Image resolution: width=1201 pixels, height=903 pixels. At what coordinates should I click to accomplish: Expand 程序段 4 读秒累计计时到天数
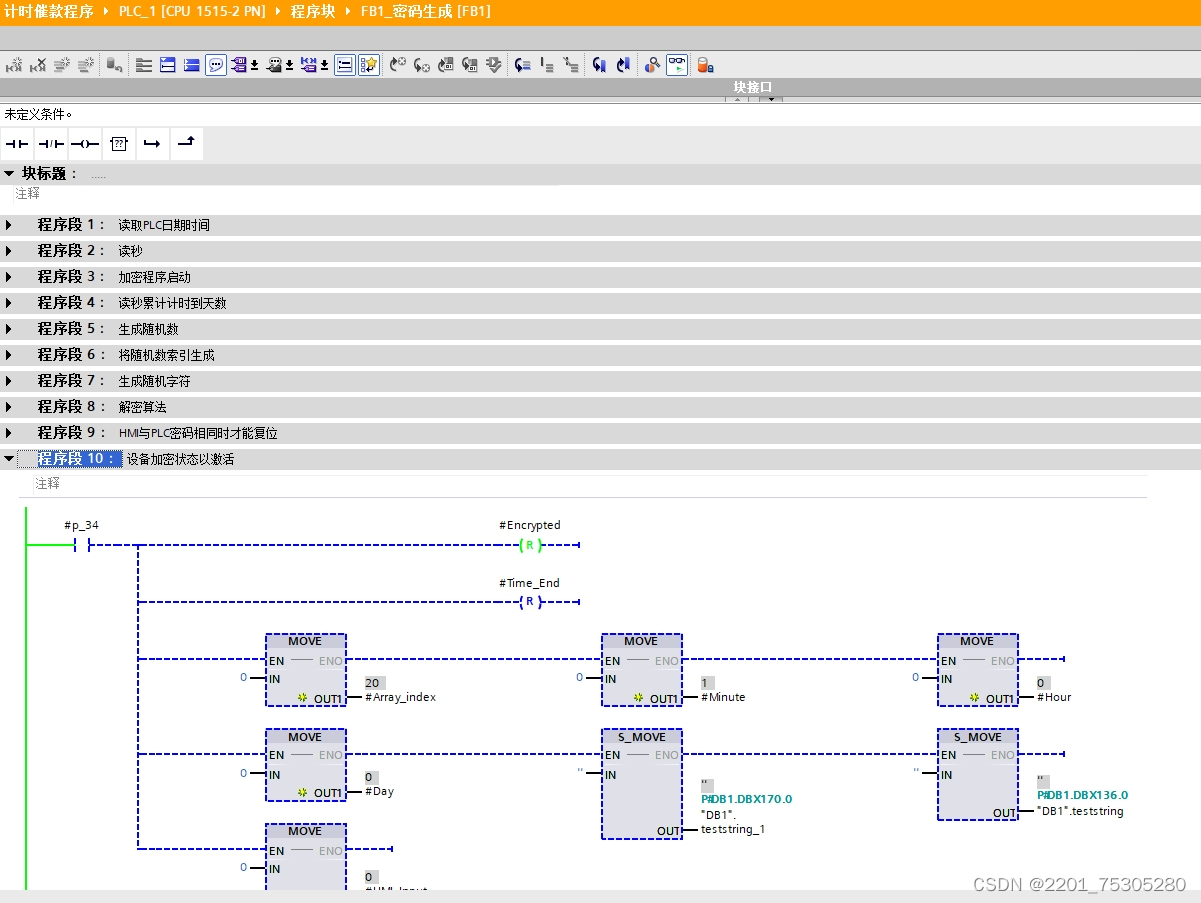[x=9, y=303]
